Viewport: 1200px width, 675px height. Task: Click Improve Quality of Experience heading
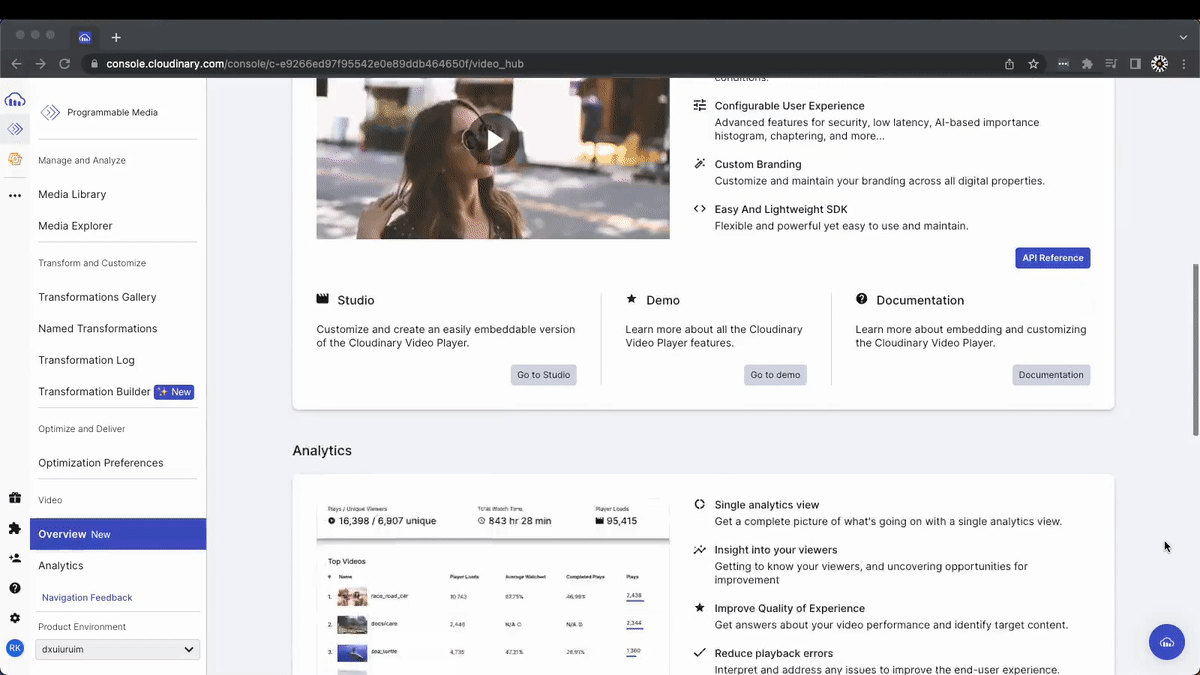pyautogui.click(x=789, y=608)
